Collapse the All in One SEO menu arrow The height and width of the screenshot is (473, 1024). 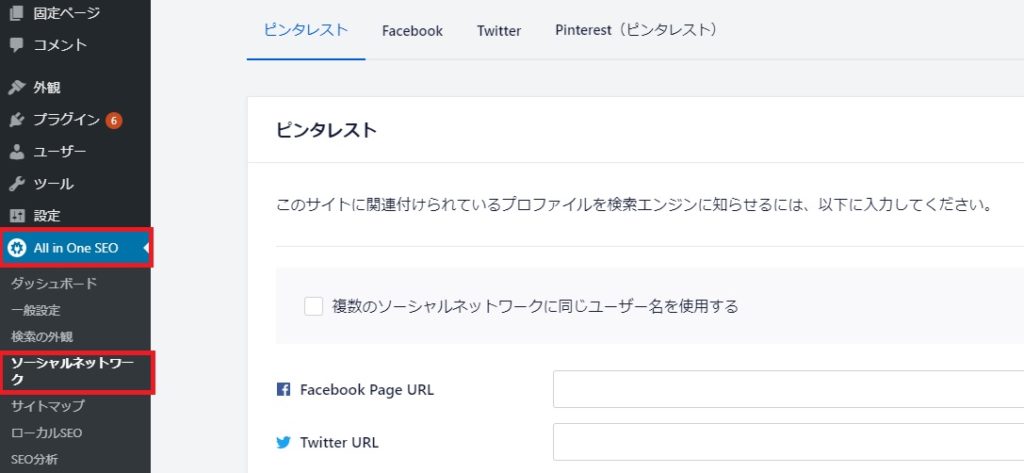146,248
